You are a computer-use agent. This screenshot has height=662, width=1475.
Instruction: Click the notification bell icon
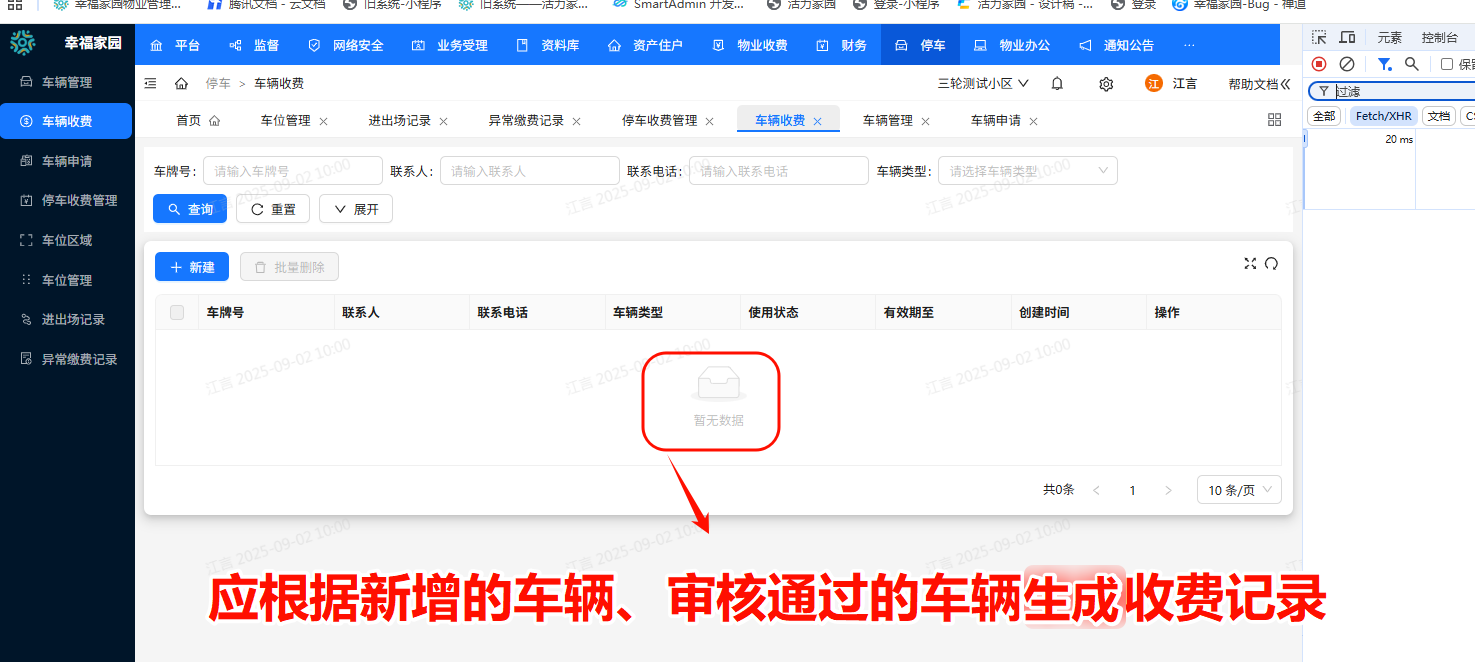pos(1057,84)
